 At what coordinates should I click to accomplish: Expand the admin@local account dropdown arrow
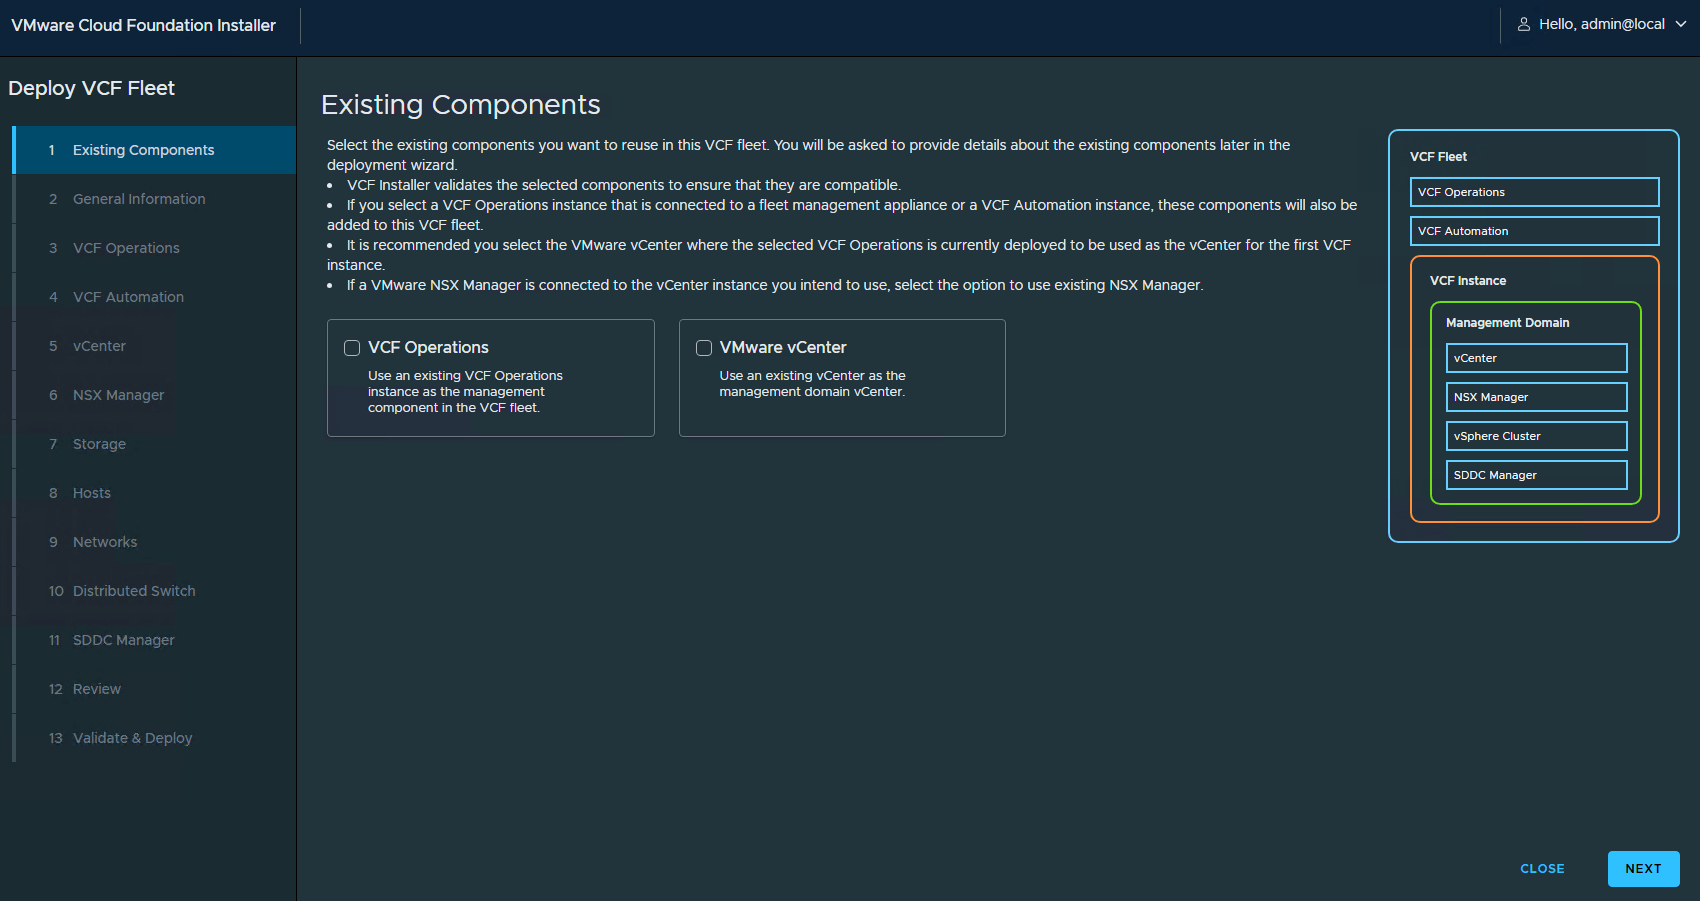coord(1681,24)
